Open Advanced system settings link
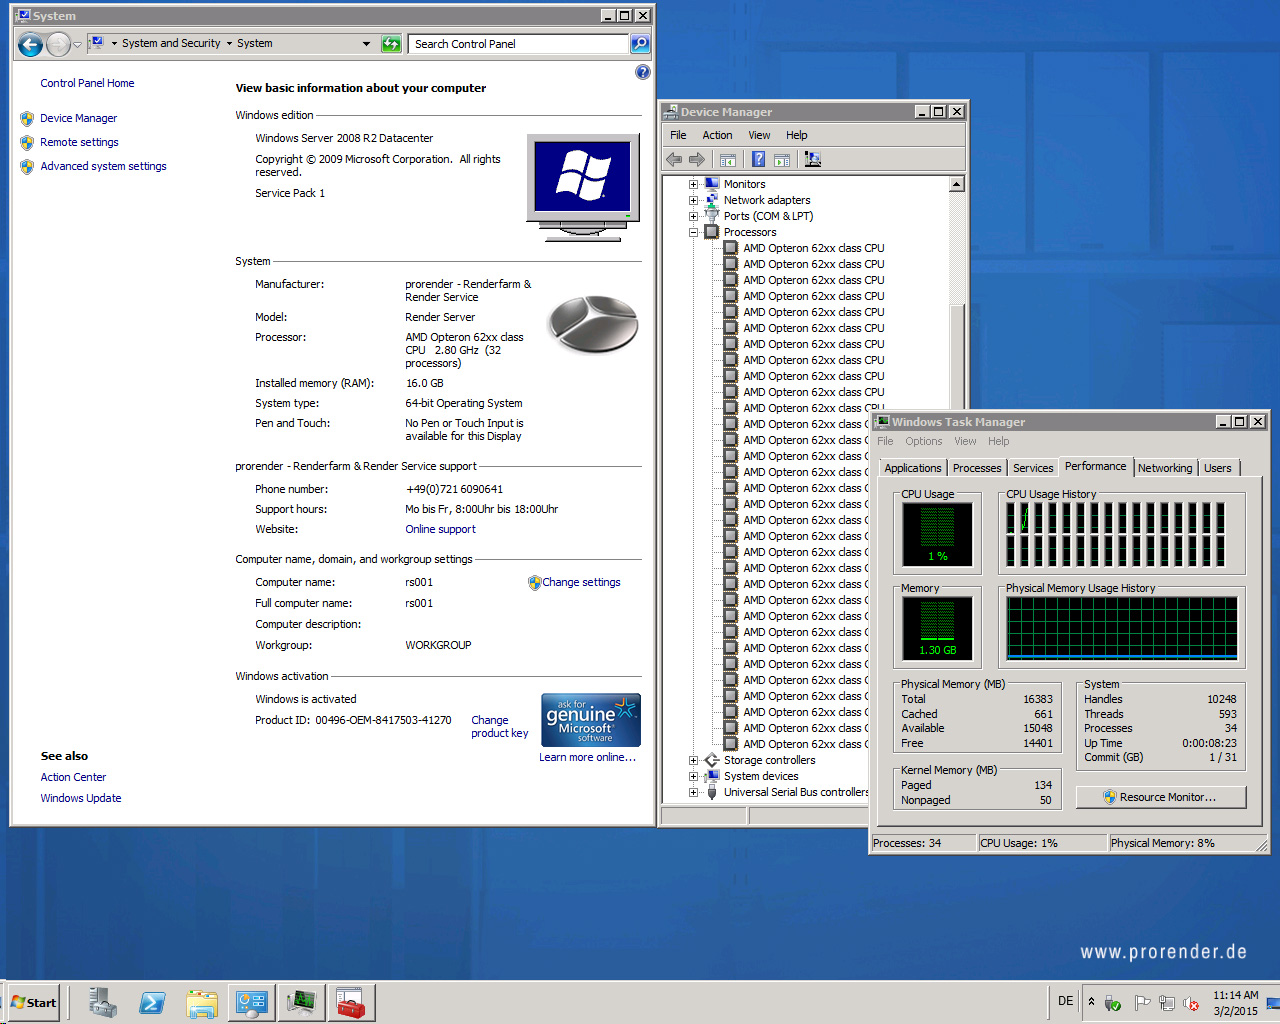Screen dimensions: 1280x1024 103,166
